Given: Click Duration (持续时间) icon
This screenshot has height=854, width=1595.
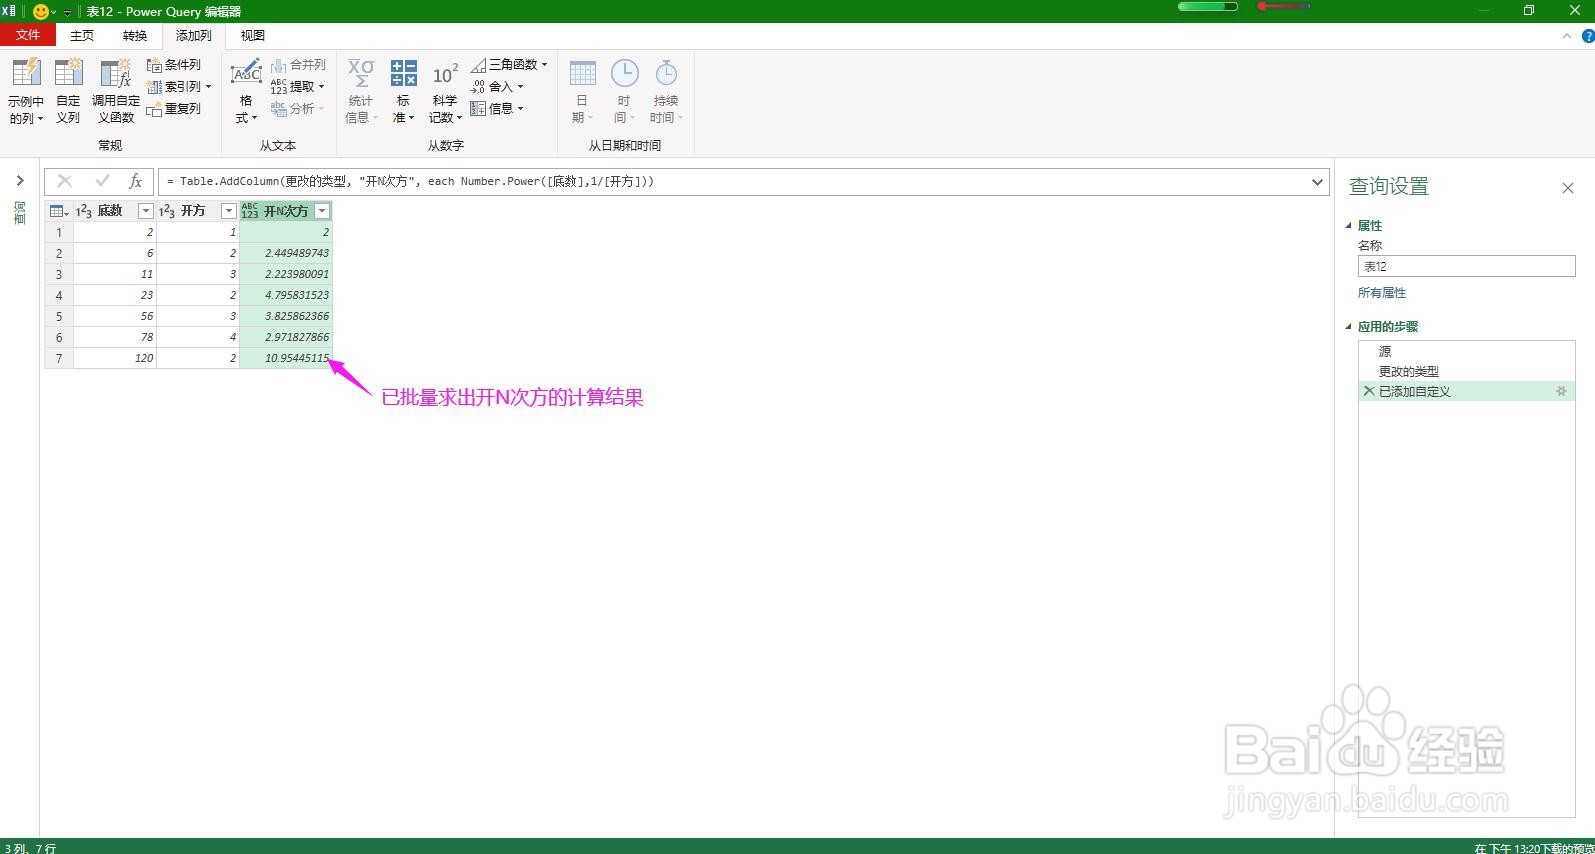Looking at the screenshot, I should click(x=666, y=73).
